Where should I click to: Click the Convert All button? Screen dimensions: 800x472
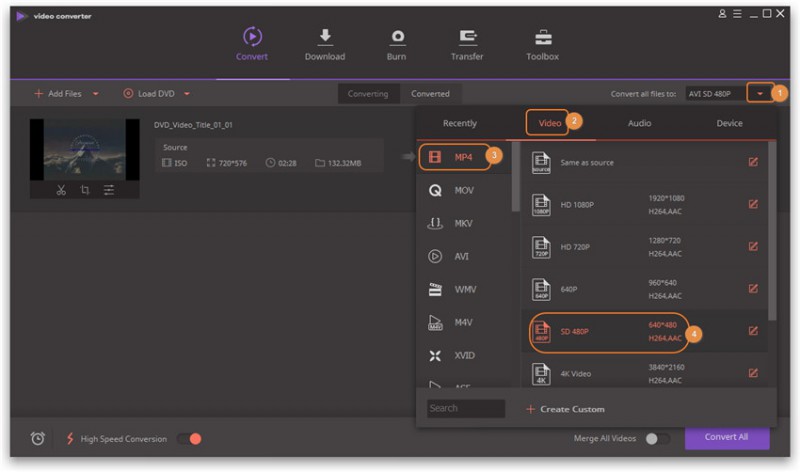(x=727, y=438)
